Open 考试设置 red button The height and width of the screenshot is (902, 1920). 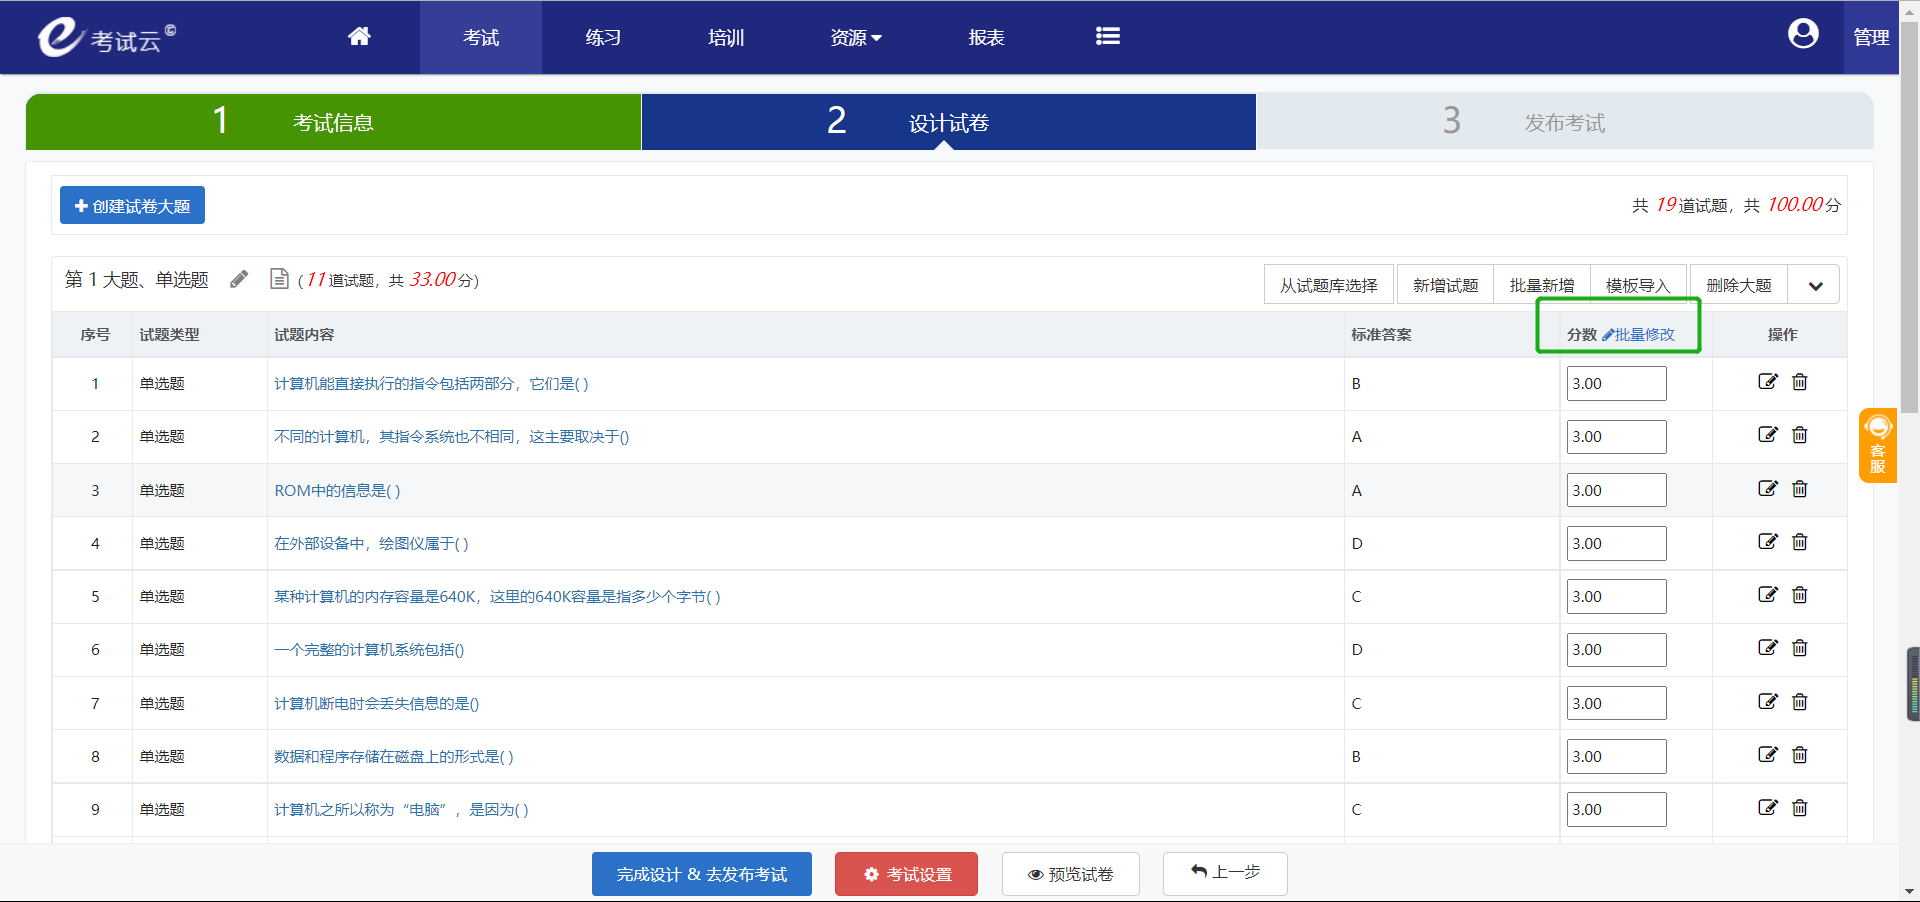906,874
